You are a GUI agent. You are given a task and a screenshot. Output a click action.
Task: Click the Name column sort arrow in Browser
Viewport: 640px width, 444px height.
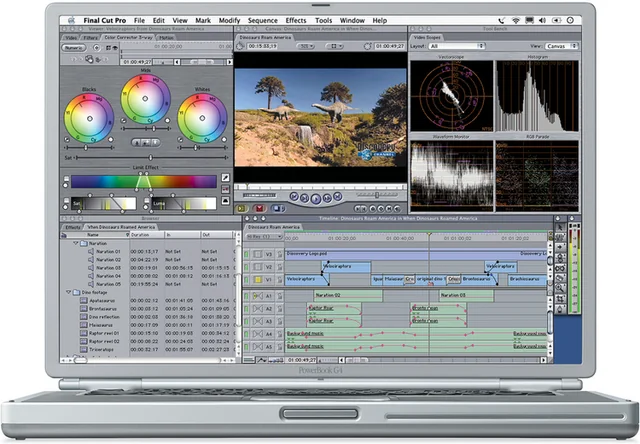point(128,235)
